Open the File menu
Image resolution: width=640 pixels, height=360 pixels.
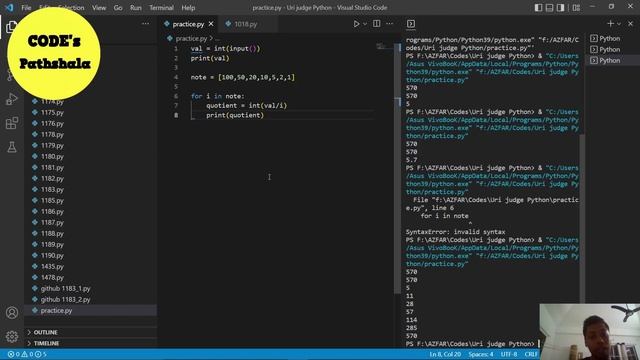pos(26,7)
